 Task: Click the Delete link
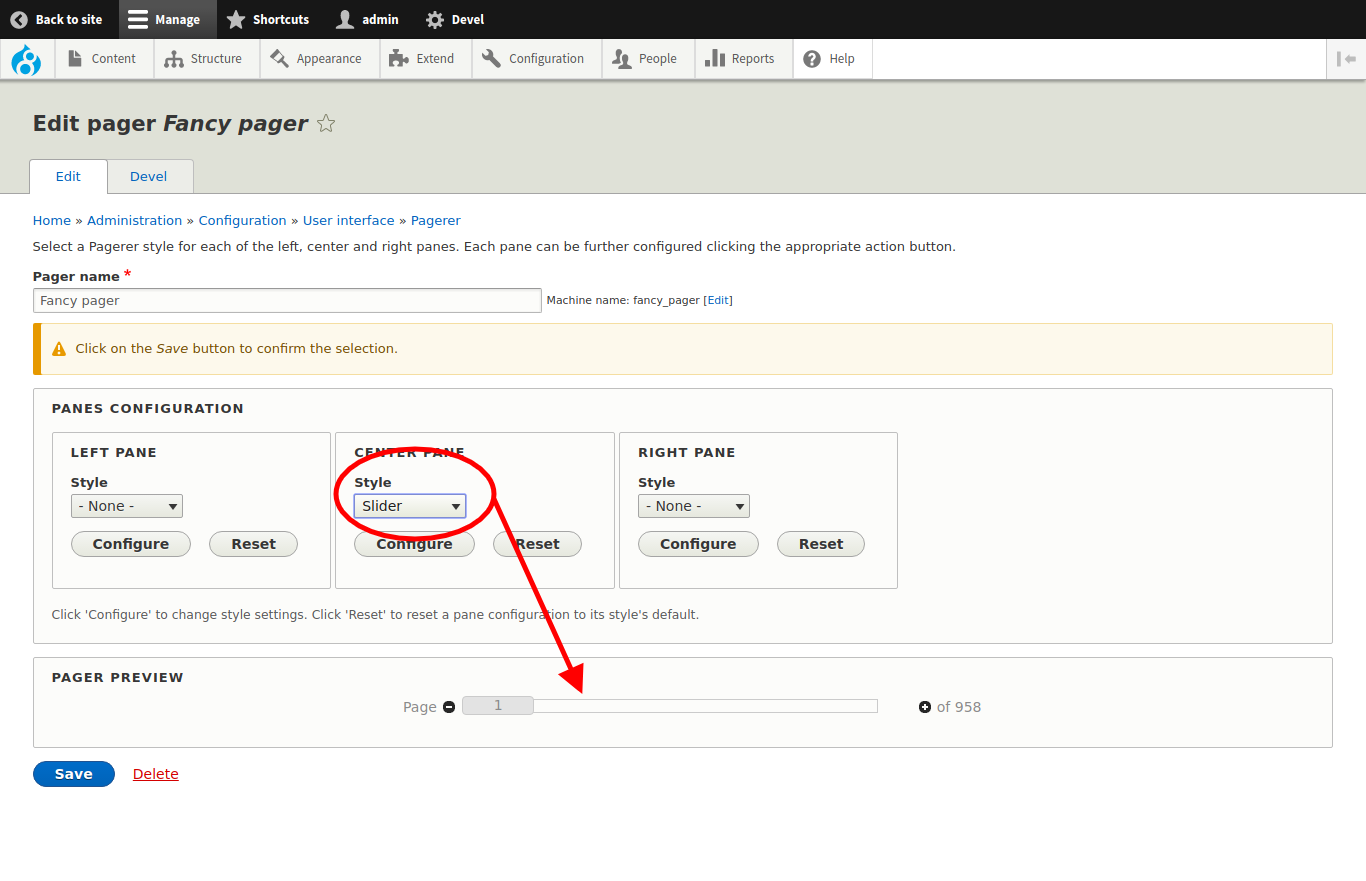click(x=155, y=774)
